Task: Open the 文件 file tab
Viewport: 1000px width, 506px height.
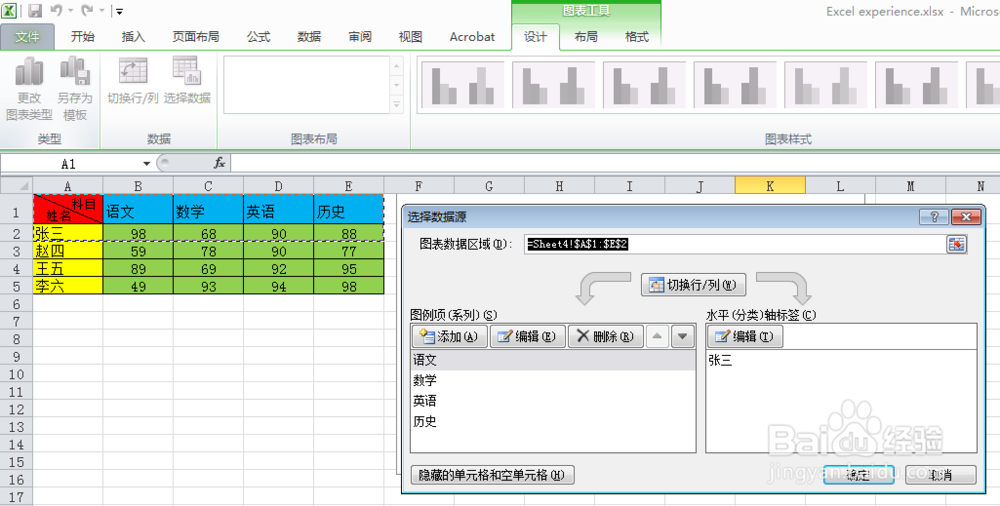Action: [x=27, y=37]
